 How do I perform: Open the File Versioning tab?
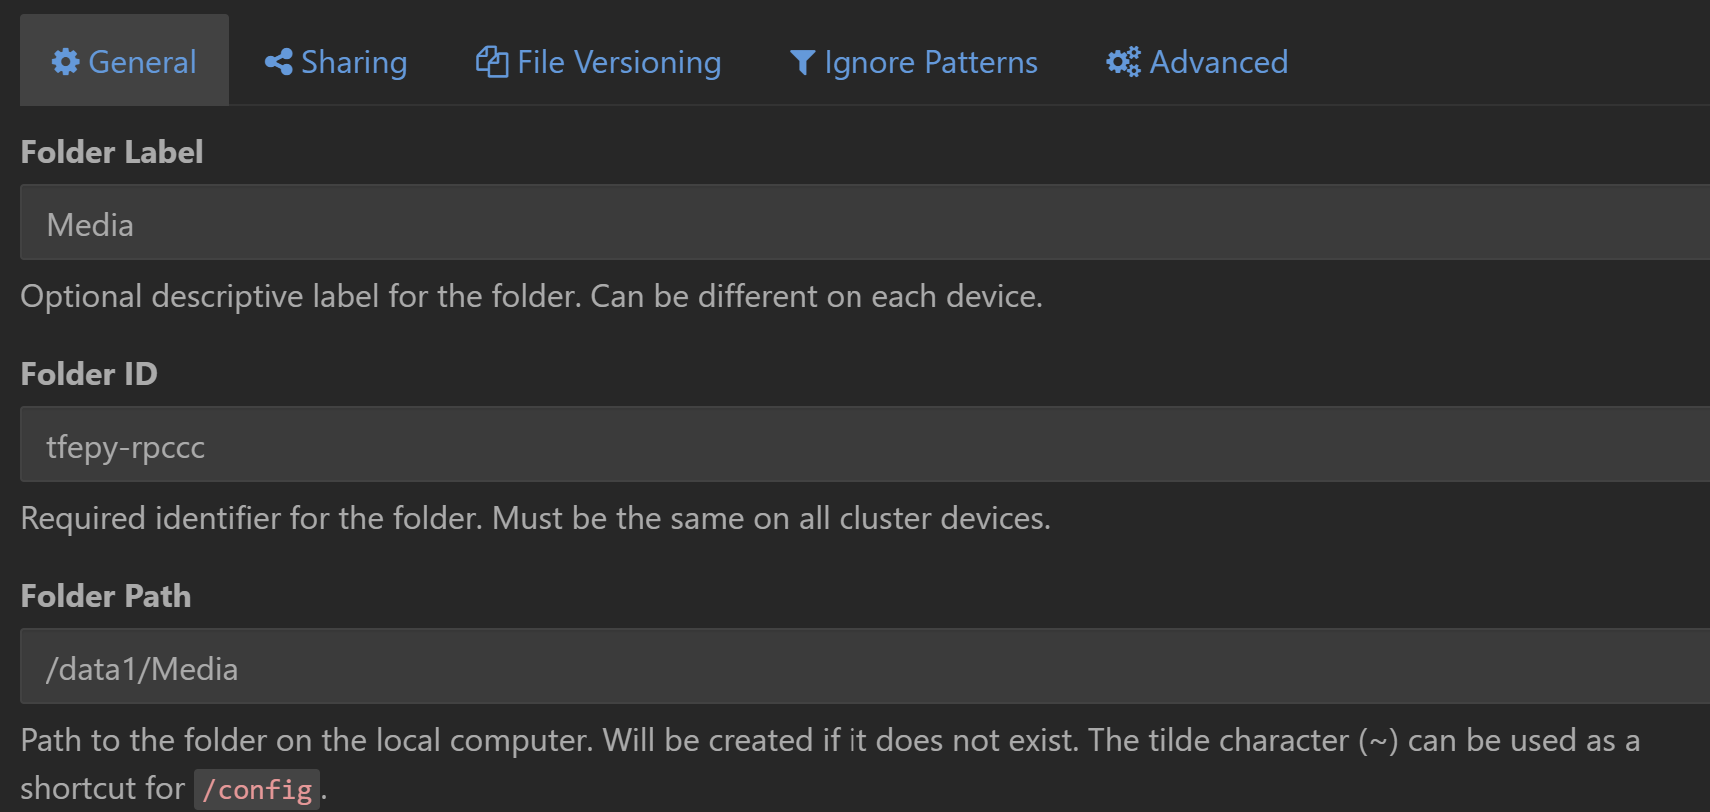[598, 60]
